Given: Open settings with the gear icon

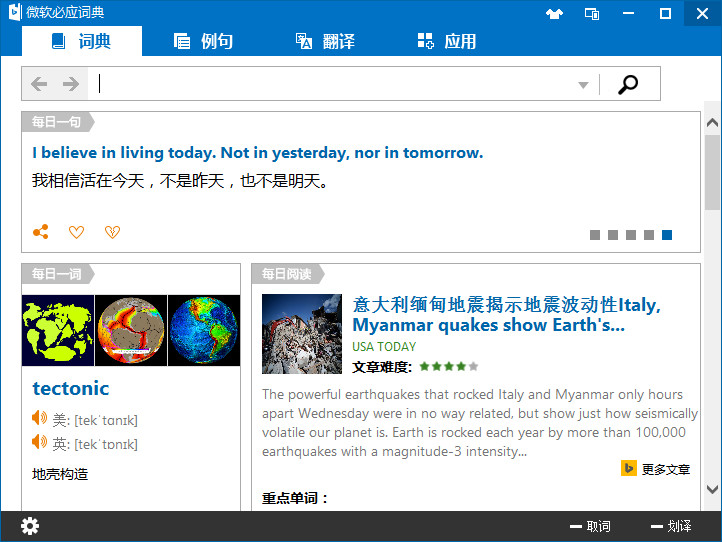Looking at the screenshot, I should 30,526.
